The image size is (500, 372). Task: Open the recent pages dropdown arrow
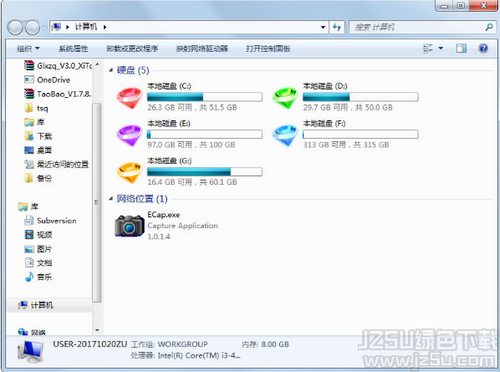click(44, 28)
